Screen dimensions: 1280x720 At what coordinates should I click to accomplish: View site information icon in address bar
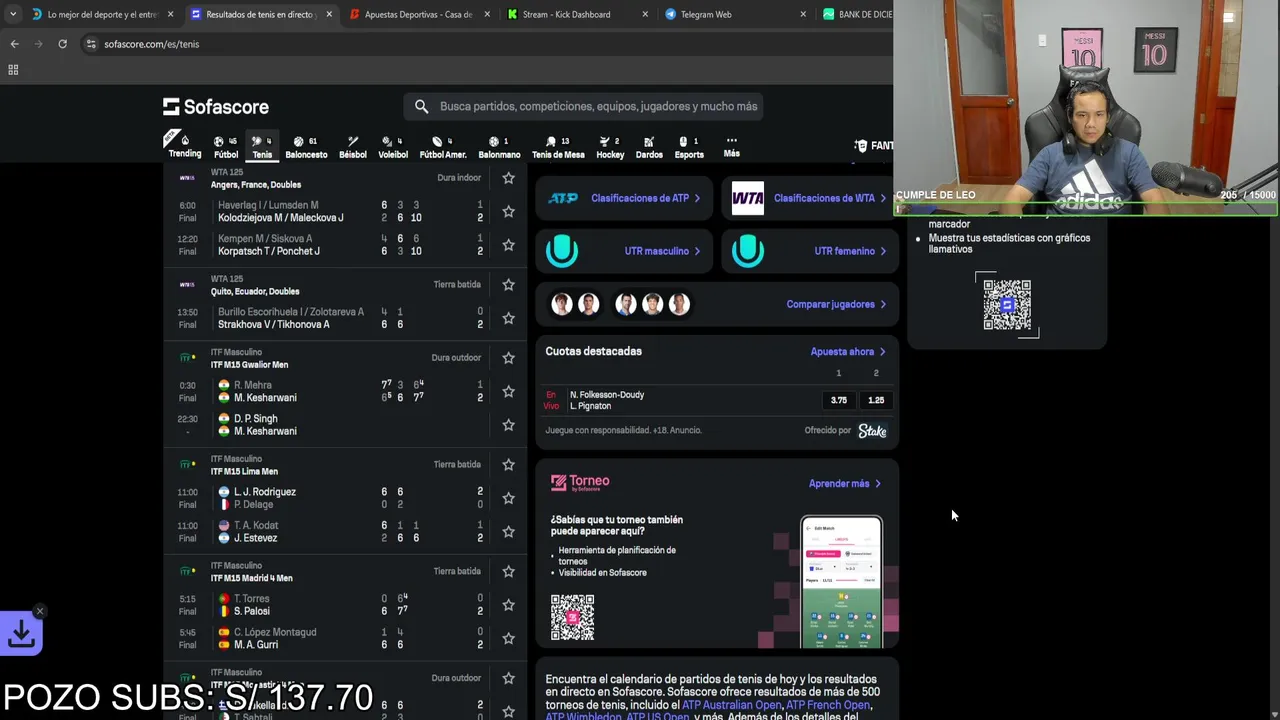pyautogui.click(x=91, y=44)
